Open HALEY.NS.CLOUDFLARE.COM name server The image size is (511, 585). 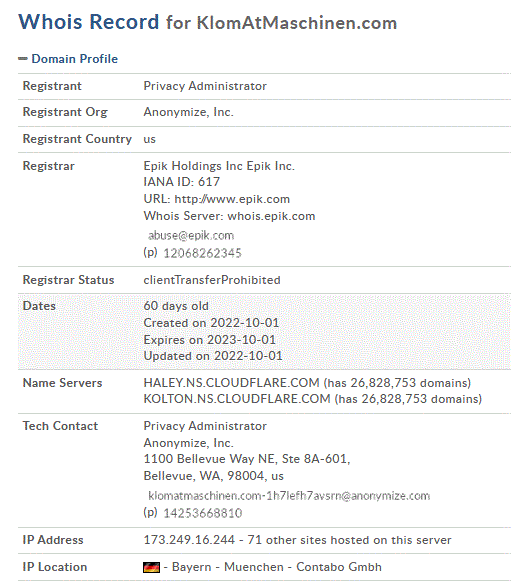[231, 383]
